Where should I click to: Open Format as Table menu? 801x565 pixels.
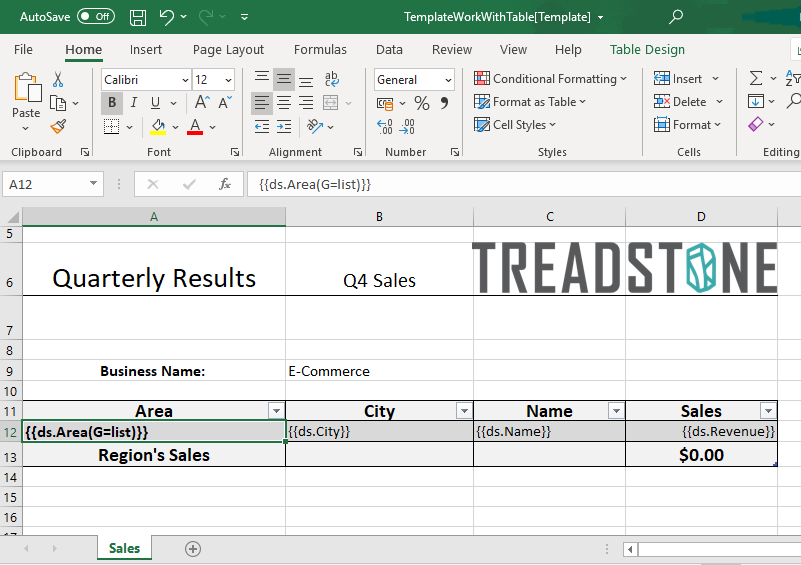click(x=530, y=102)
